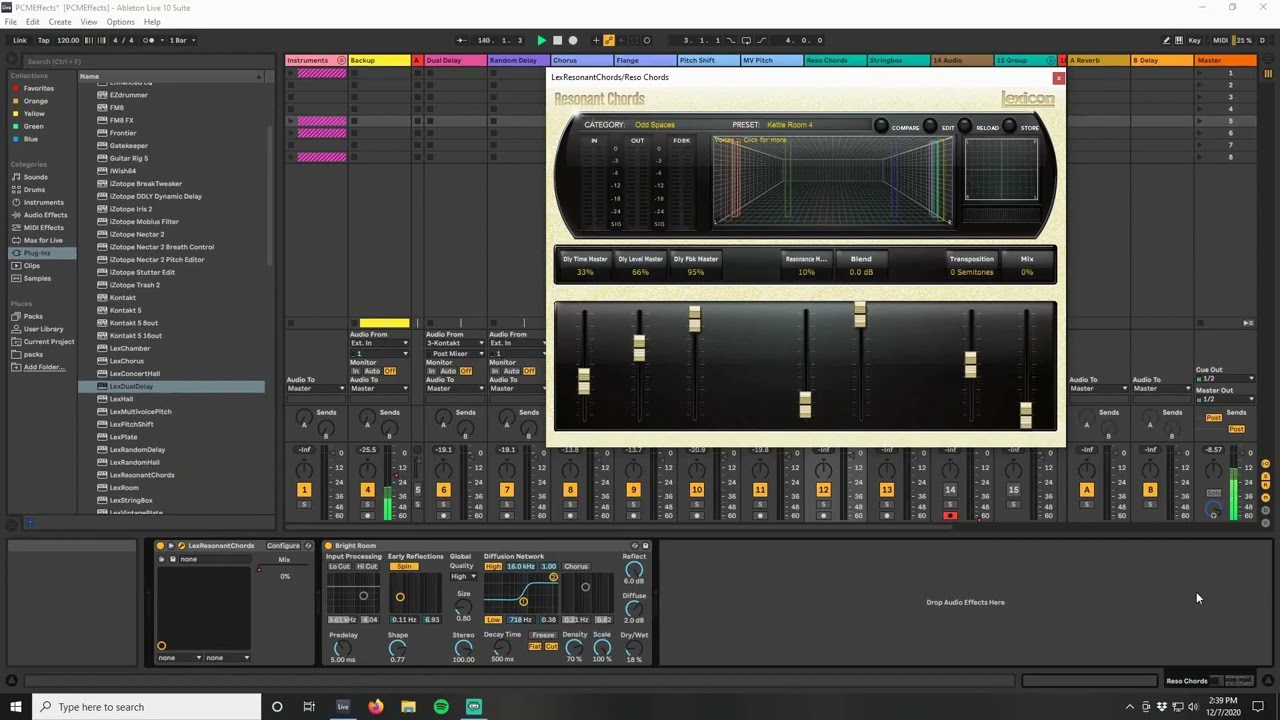Click the transport Stop button
Image resolution: width=1280 pixels, height=720 pixels.
[x=557, y=40]
